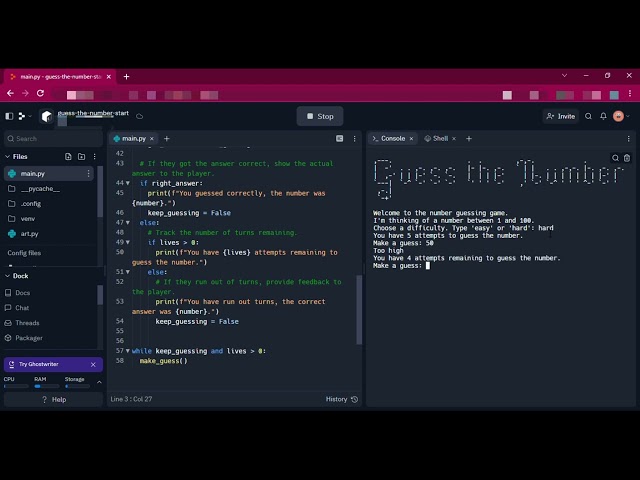Focus the file Search field
640x480 pixels.
53,139
